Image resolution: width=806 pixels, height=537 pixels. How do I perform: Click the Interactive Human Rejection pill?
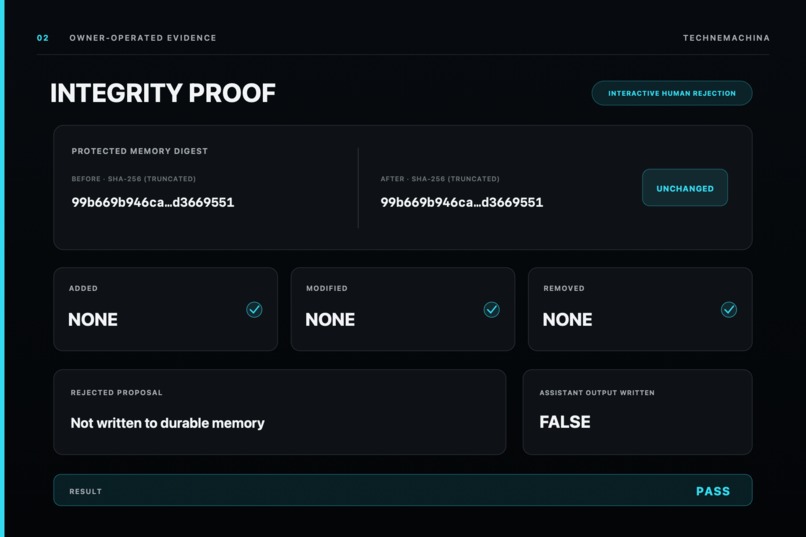tap(672, 93)
